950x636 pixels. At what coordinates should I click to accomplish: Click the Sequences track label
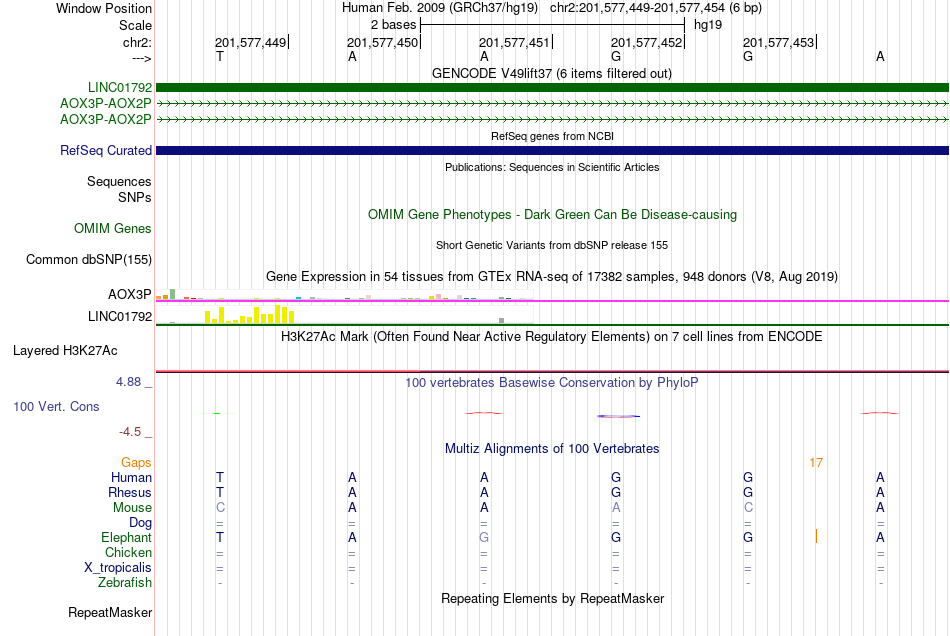pos(119,181)
